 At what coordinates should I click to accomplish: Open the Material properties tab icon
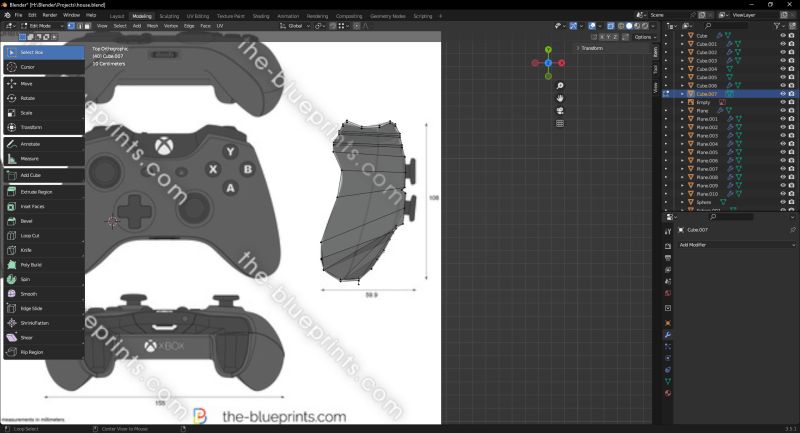(x=668, y=393)
